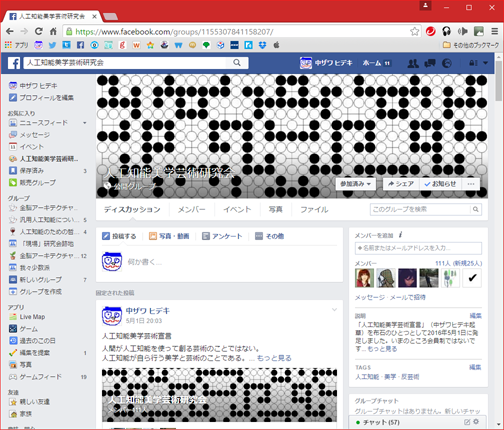Screen dimensions: 504x430
Task: Click the Twitter bookmark icon
Action: pos(52,45)
